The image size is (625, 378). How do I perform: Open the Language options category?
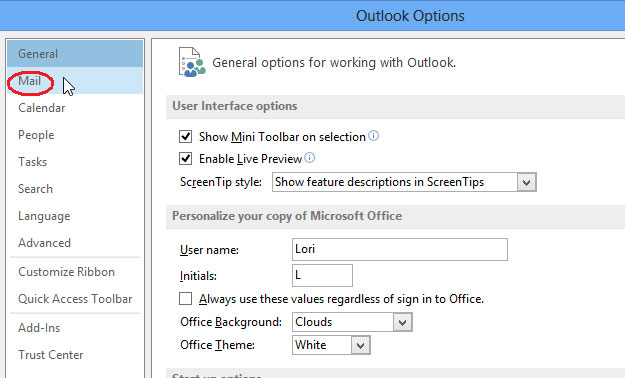(75, 216)
